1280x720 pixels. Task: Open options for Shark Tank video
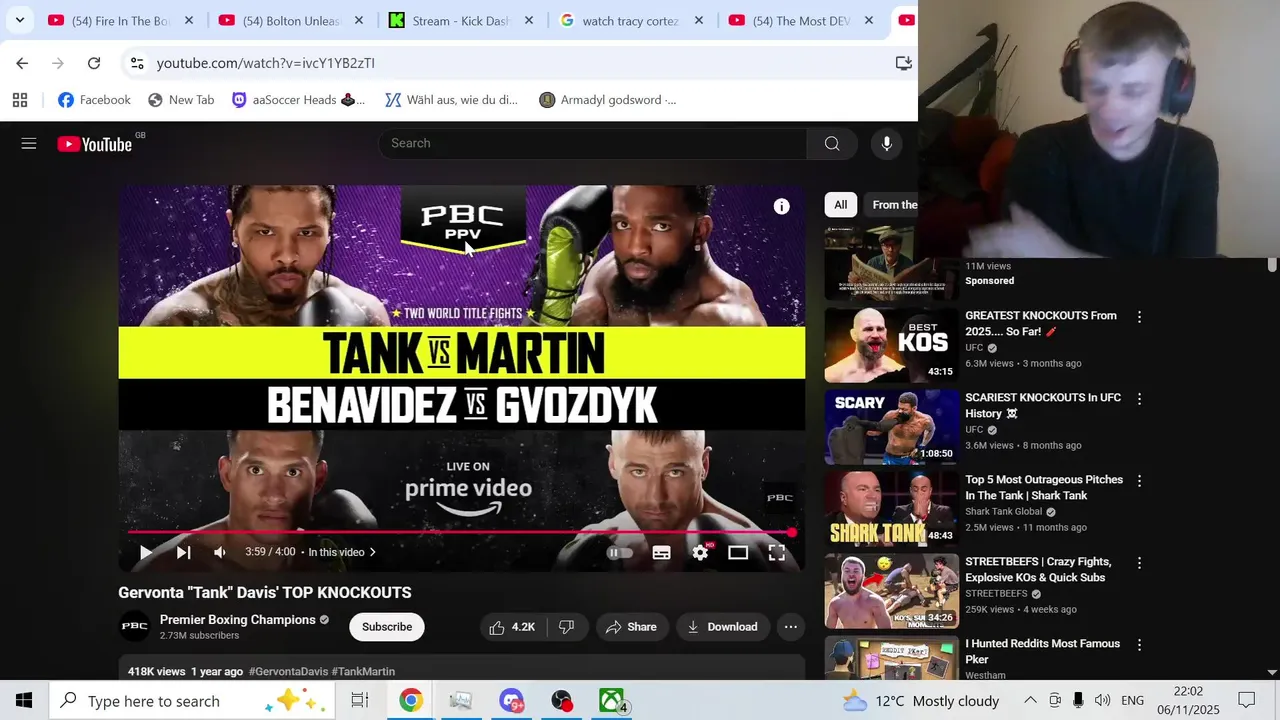(x=1139, y=481)
